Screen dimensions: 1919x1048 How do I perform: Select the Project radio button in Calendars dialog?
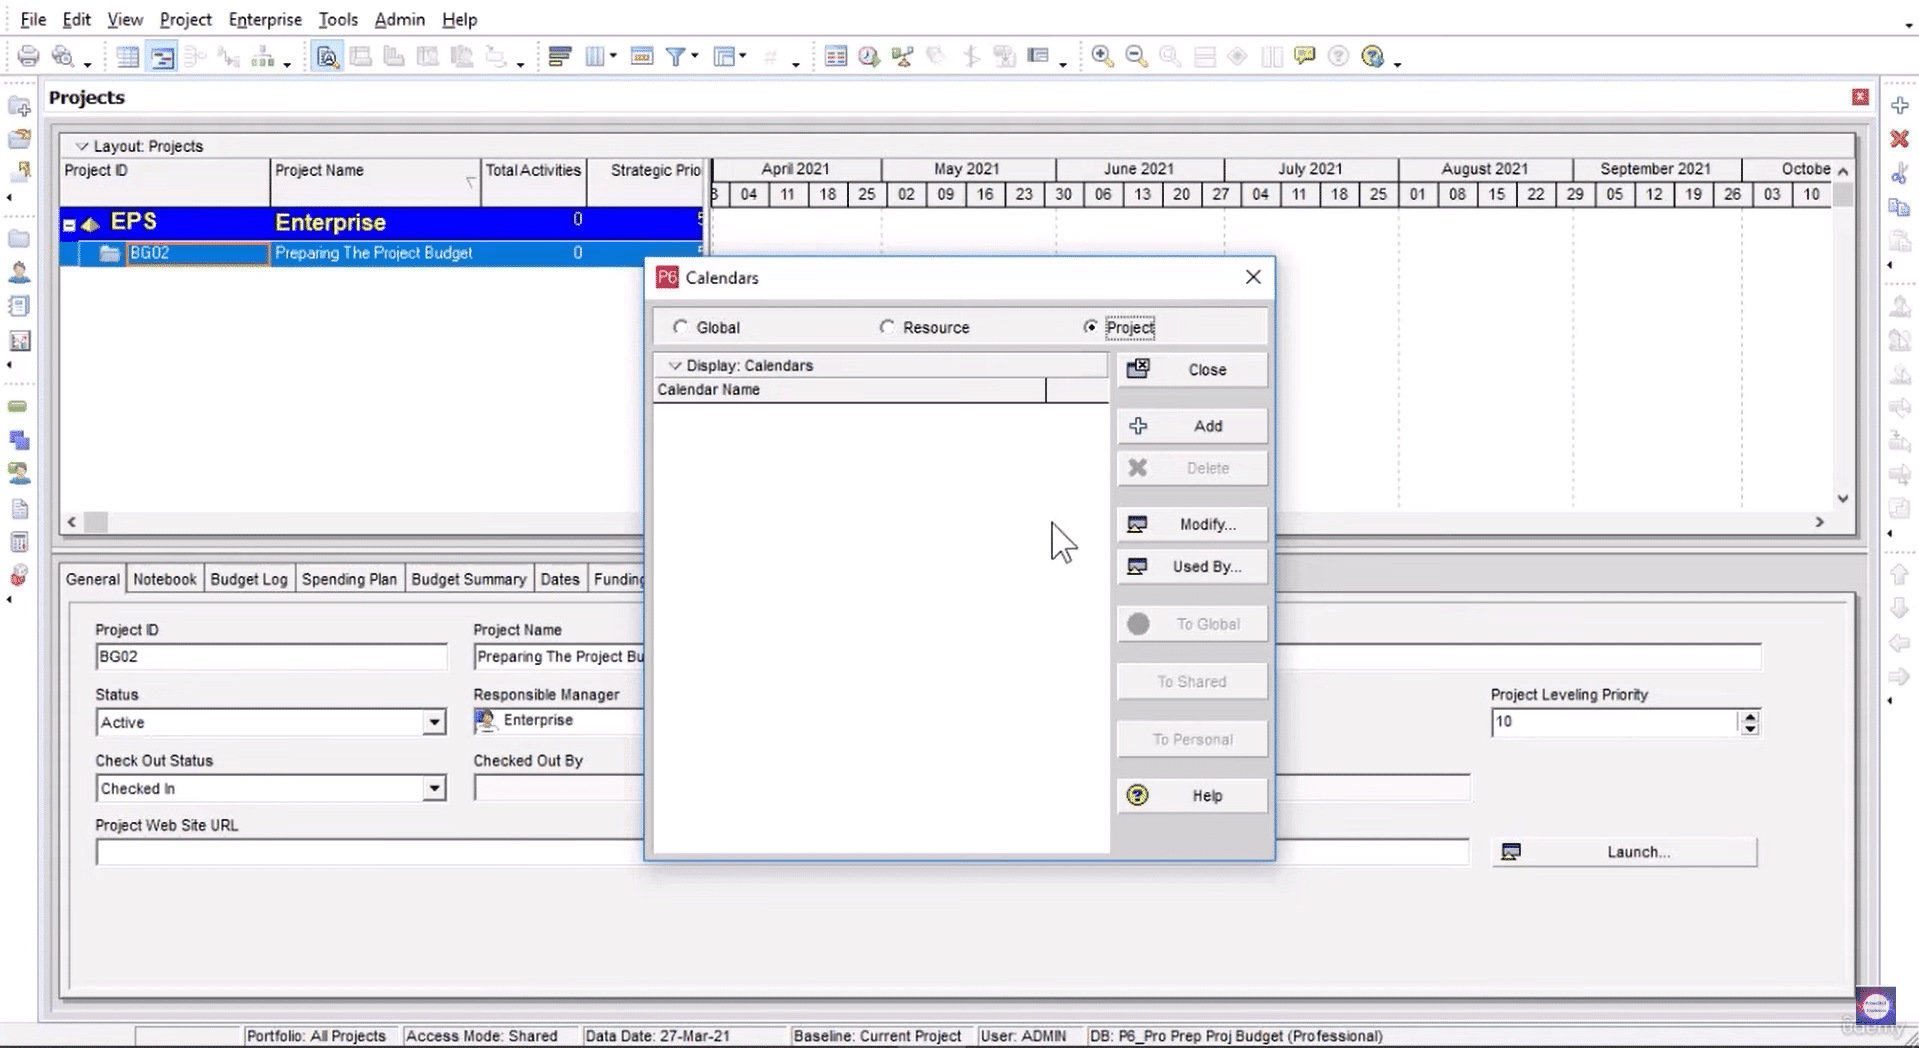(x=1090, y=327)
